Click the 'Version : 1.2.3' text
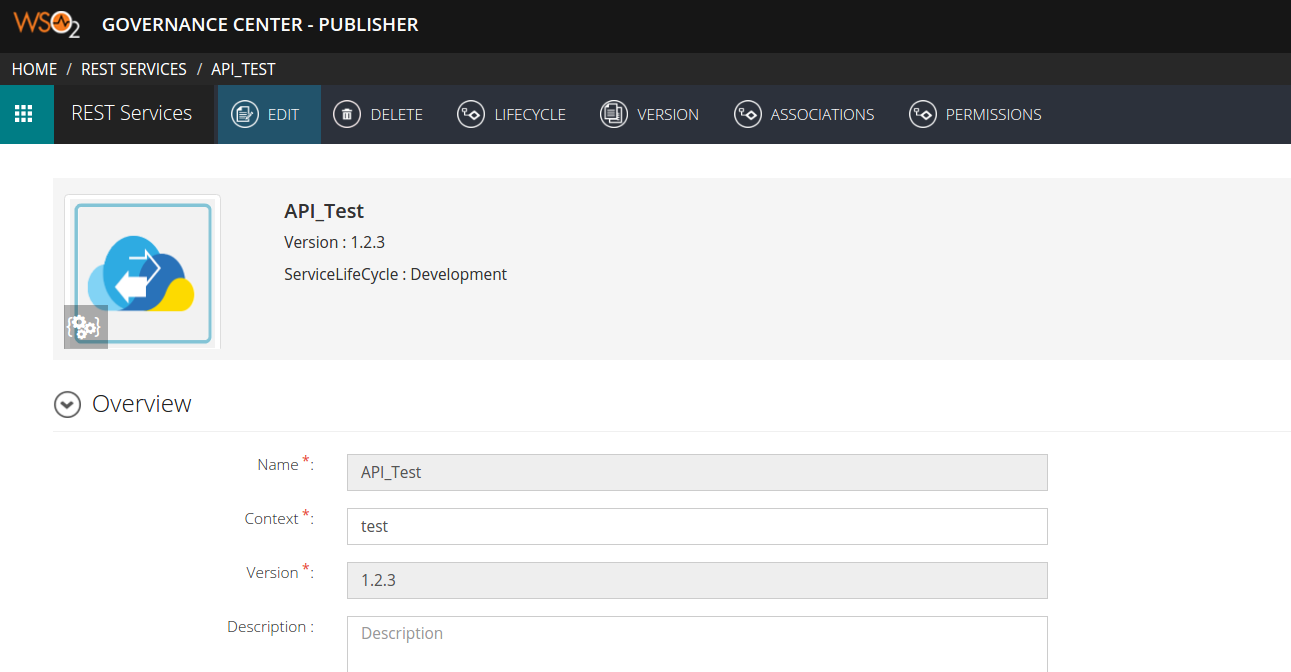 335,242
